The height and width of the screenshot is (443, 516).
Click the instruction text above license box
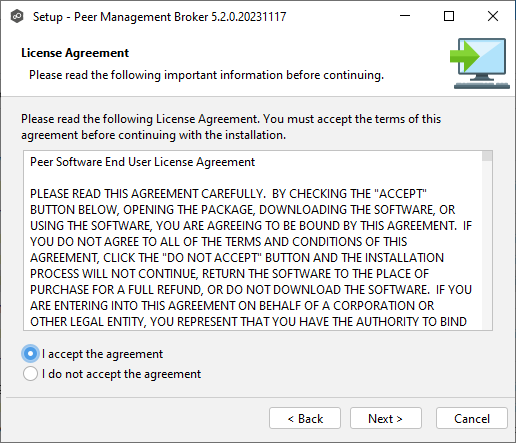231,127
